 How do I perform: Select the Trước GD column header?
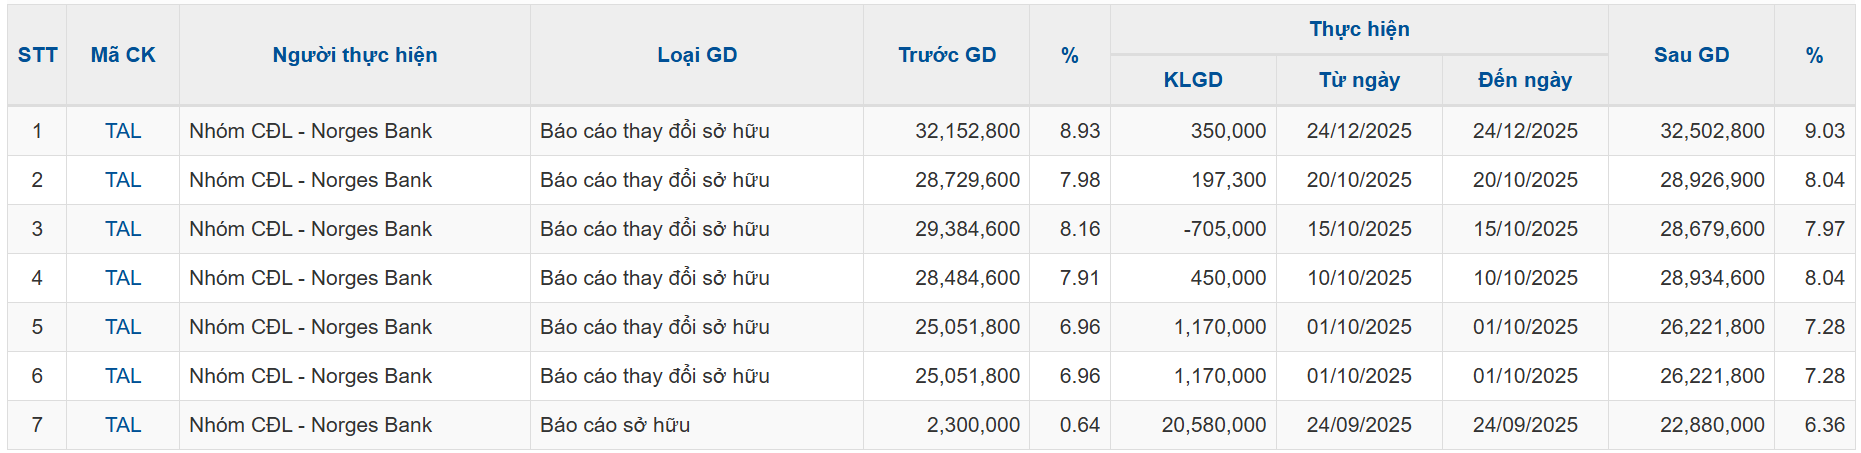(947, 55)
